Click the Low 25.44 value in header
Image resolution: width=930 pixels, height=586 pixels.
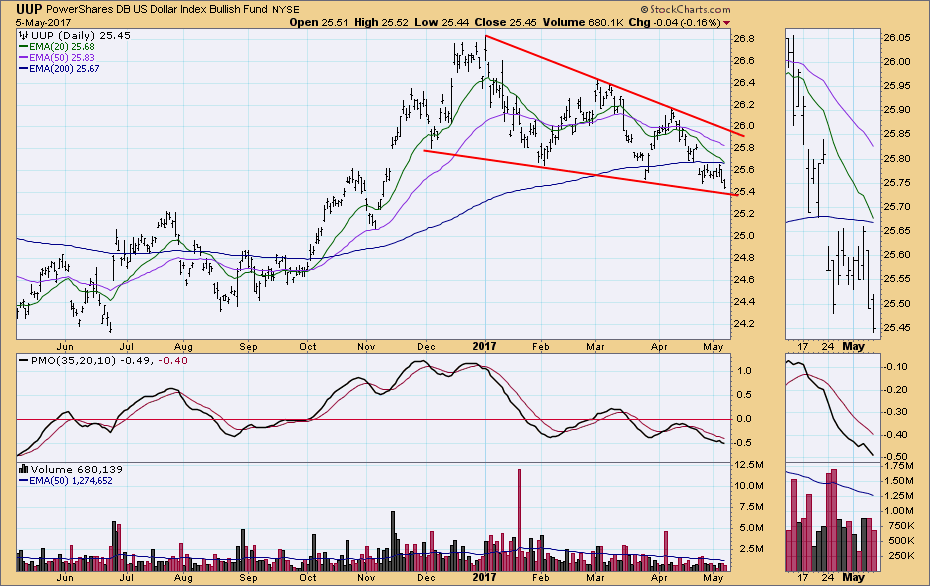coord(442,22)
